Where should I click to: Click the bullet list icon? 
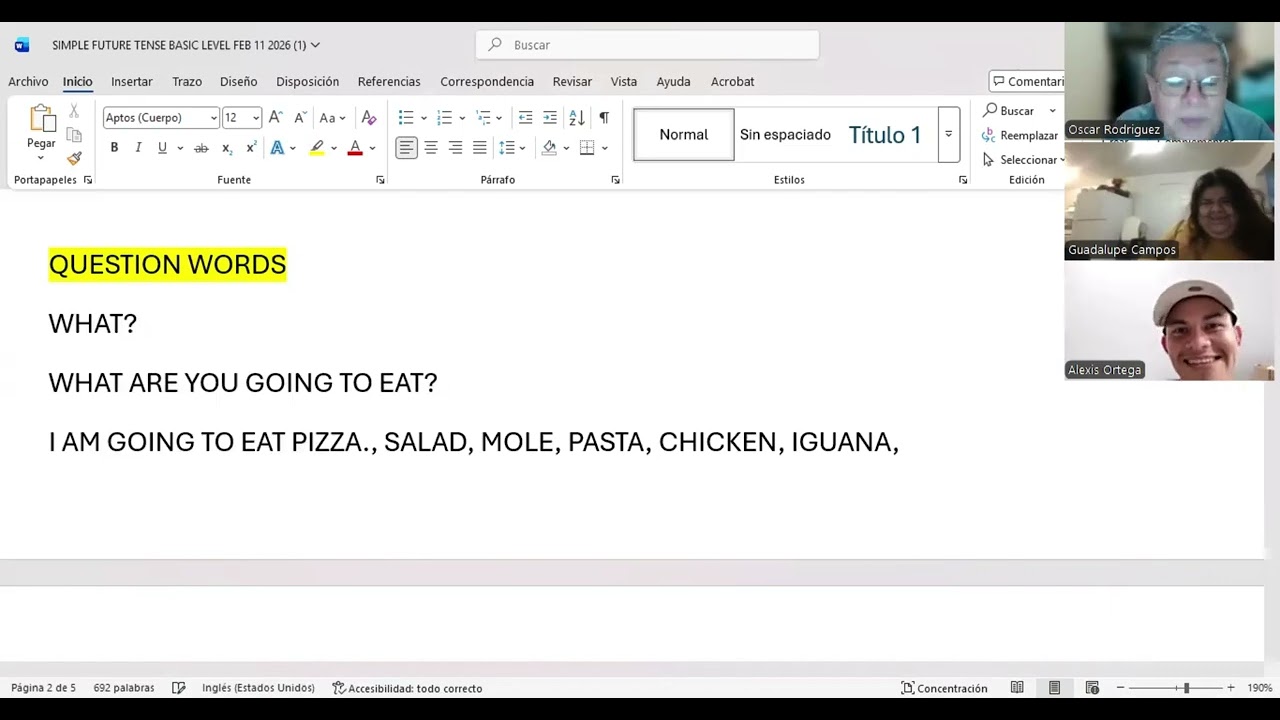pyautogui.click(x=406, y=118)
